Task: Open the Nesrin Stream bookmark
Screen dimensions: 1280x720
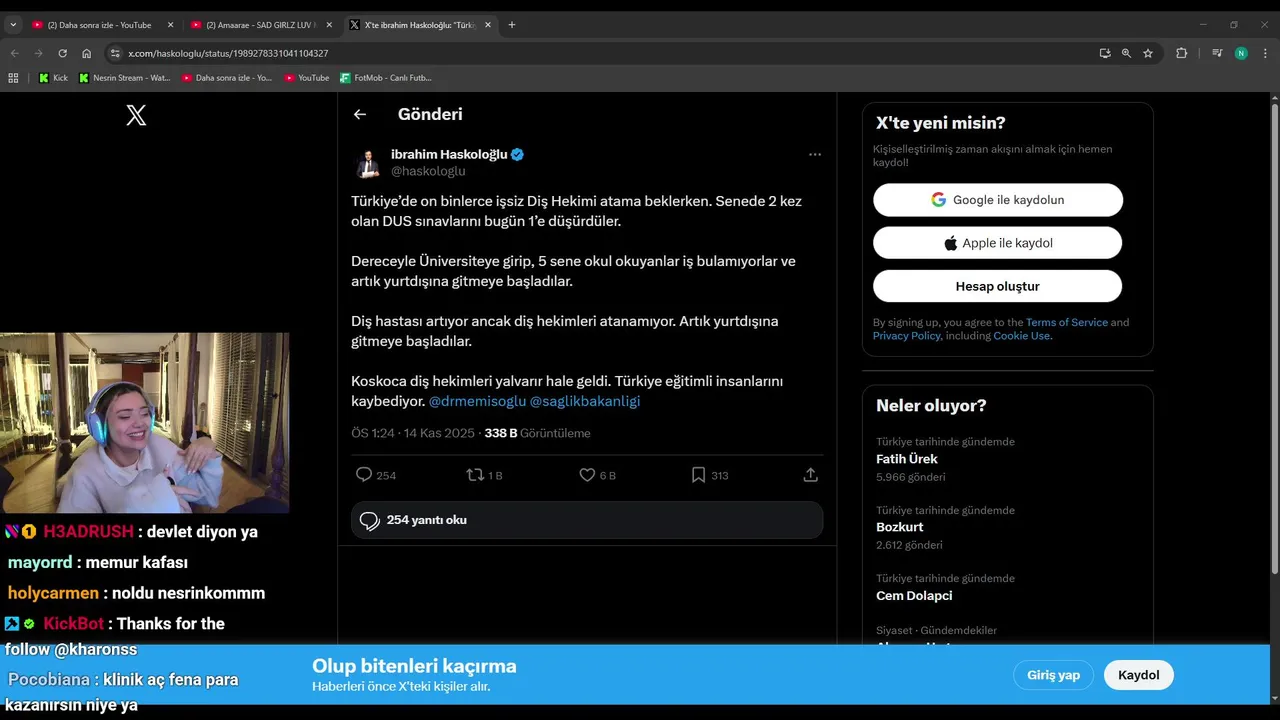Action: (x=125, y=77)
